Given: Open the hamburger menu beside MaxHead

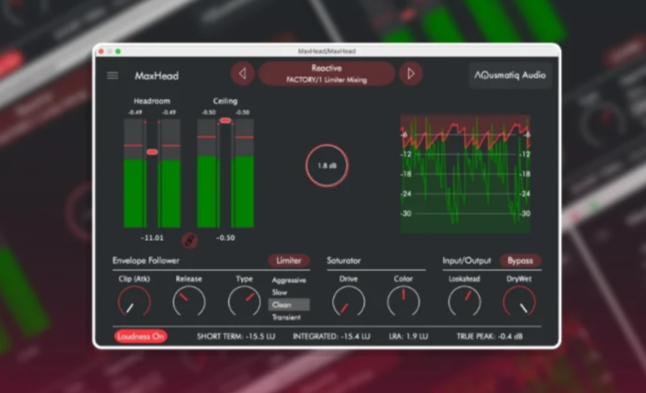Looking at the screenshot, I should point(112,75).
